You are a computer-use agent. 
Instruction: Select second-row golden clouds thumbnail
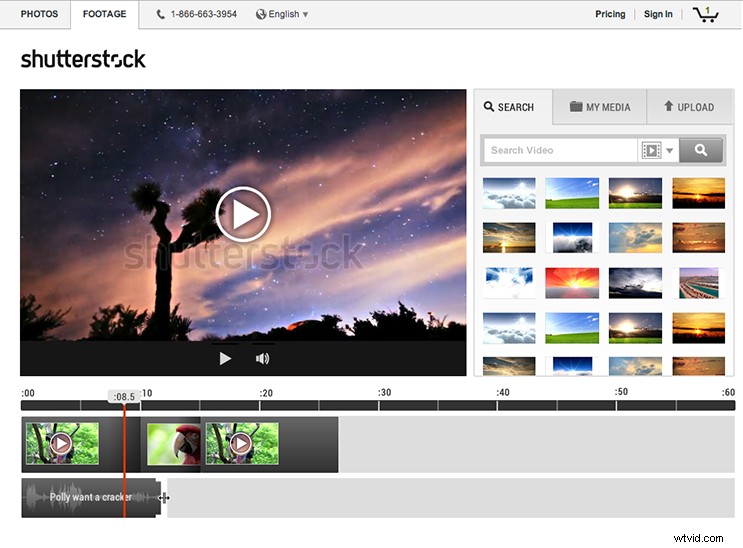(x=635, y=237)
